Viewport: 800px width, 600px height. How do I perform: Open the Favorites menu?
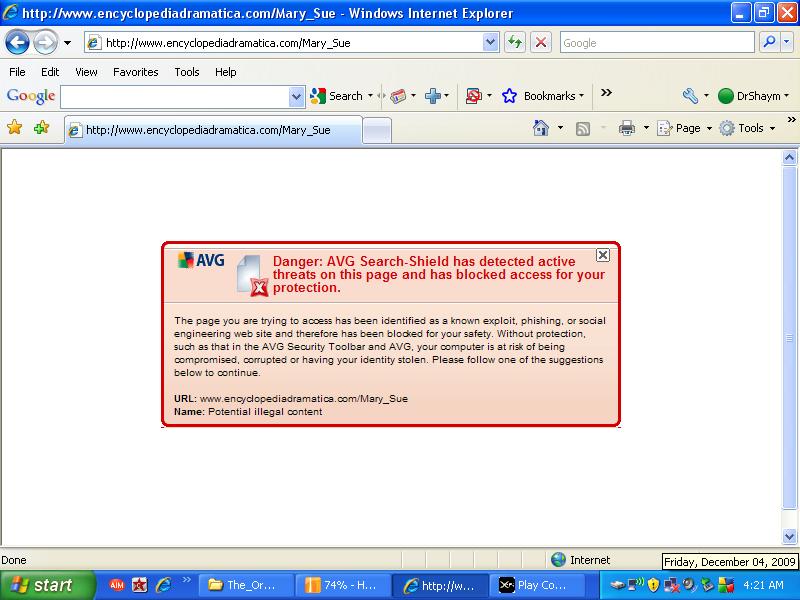pyautogui.click(x=135, y=72)
